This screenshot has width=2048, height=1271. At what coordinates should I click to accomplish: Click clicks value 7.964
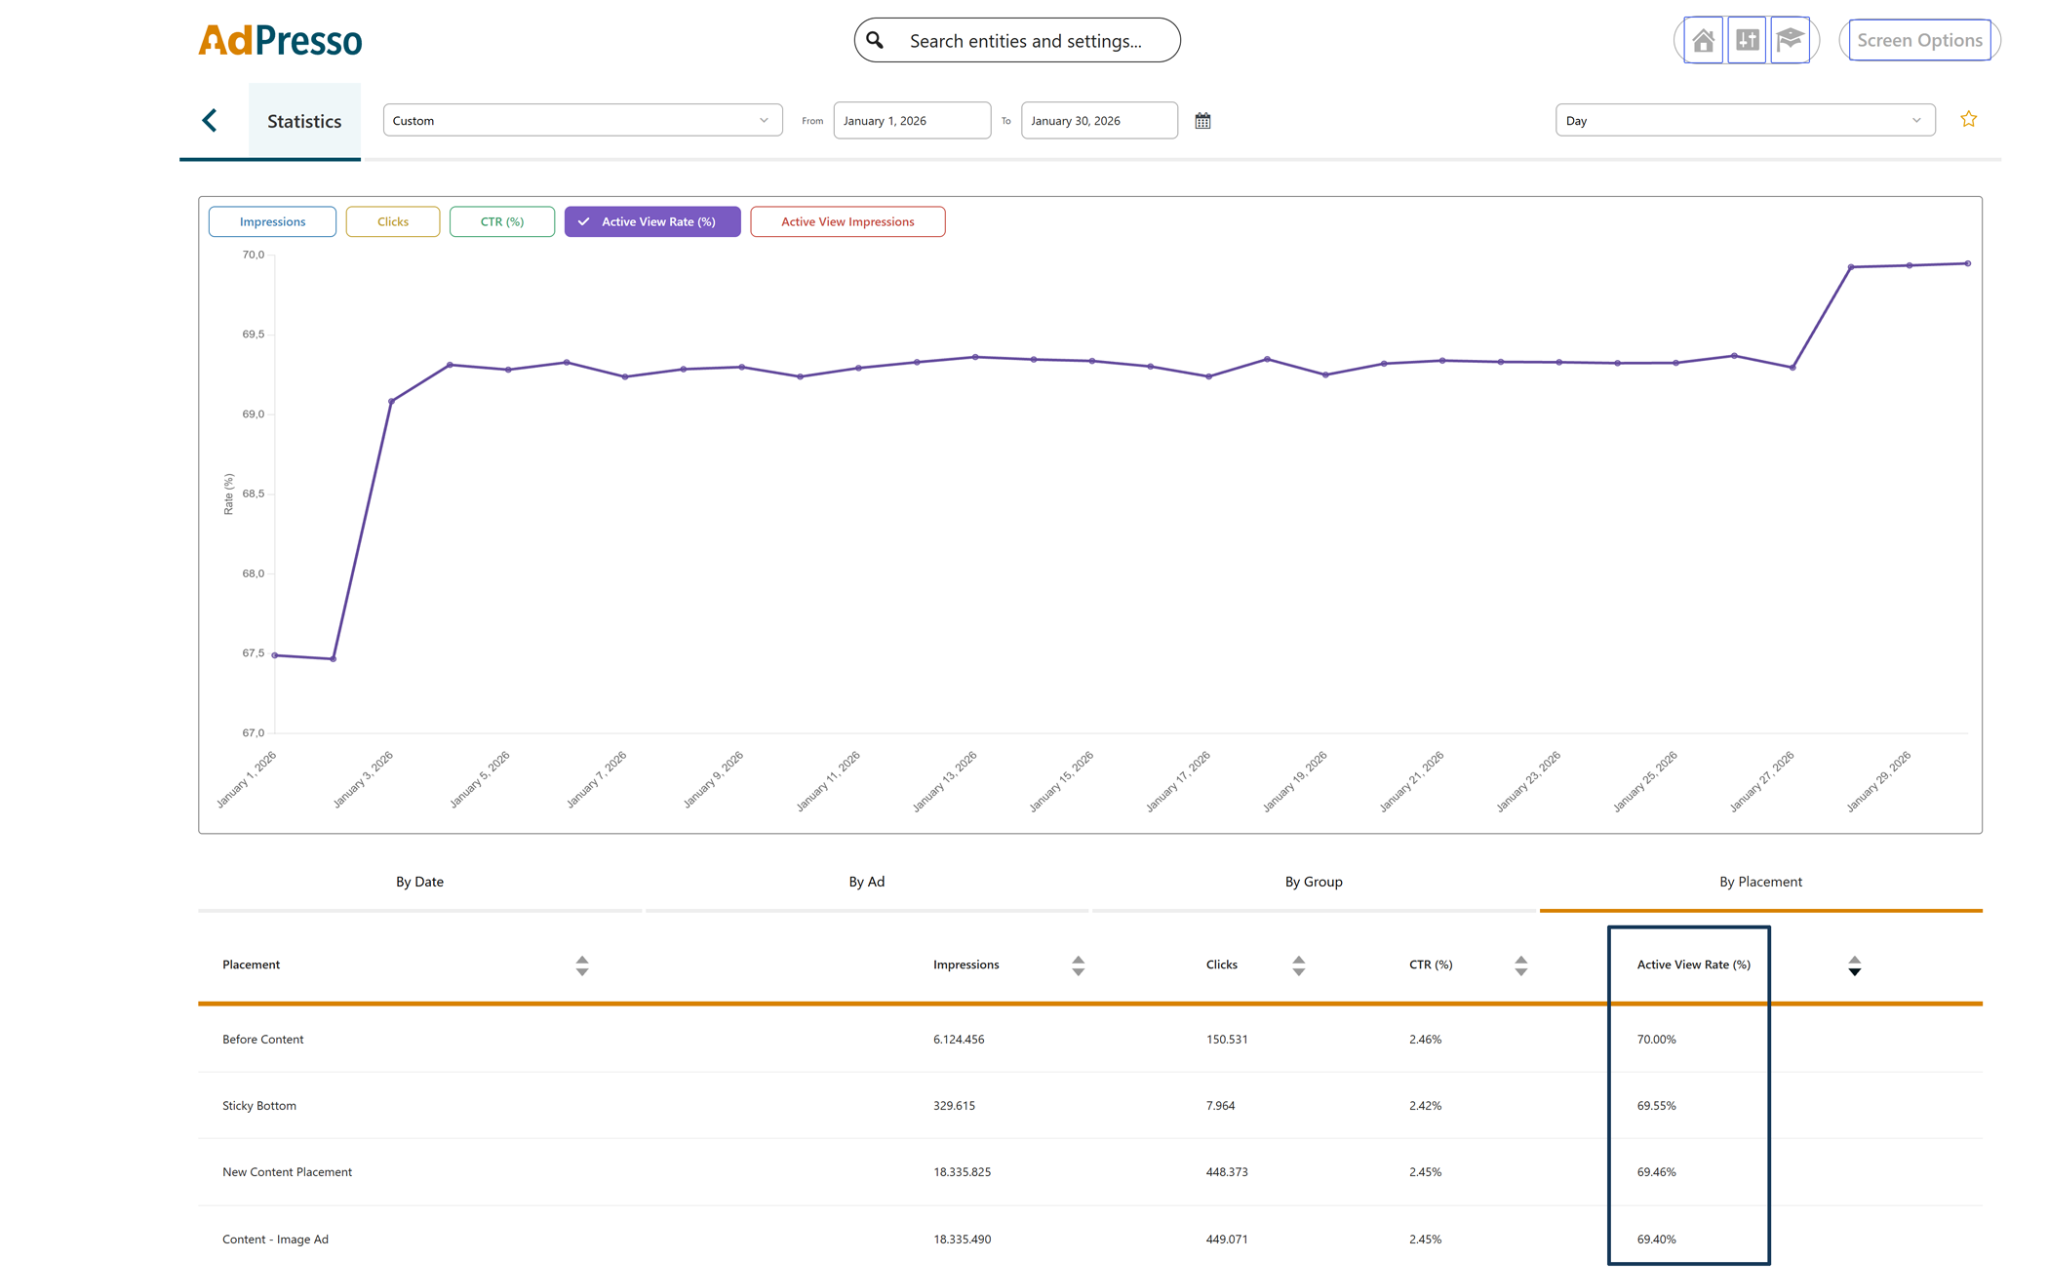click(1220, 1105)
